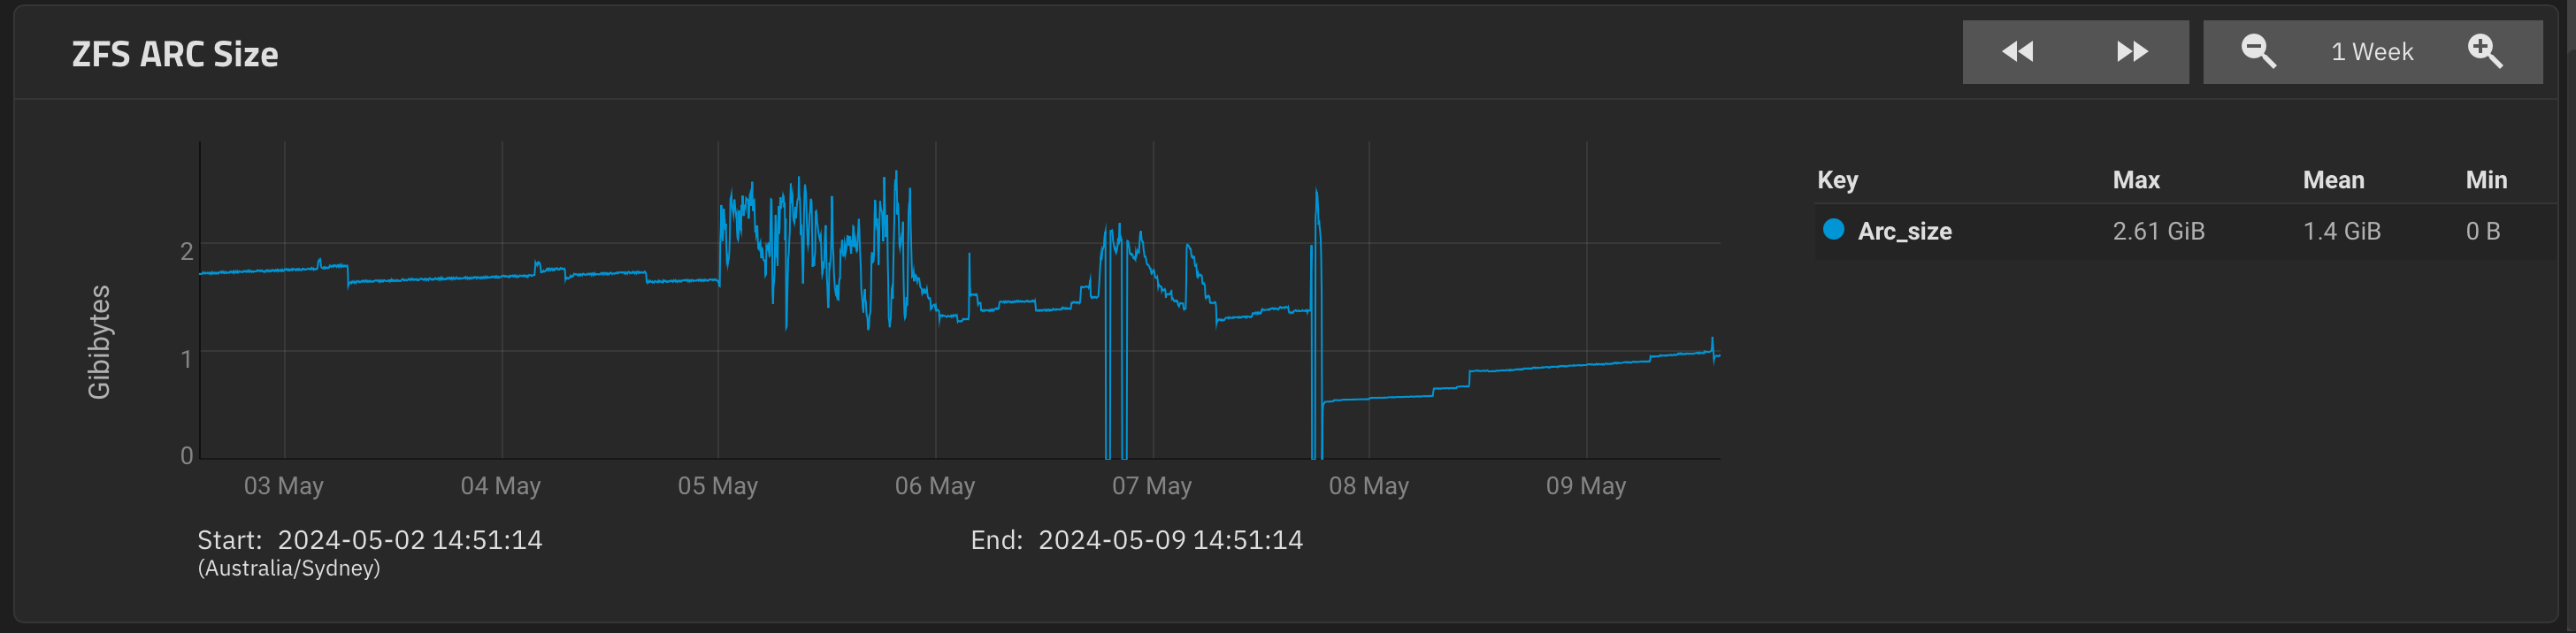The width and height of the screenshot is (2576, 633).
Task: Click the 09 May axis label
Action: click(x=1586, y=486)
